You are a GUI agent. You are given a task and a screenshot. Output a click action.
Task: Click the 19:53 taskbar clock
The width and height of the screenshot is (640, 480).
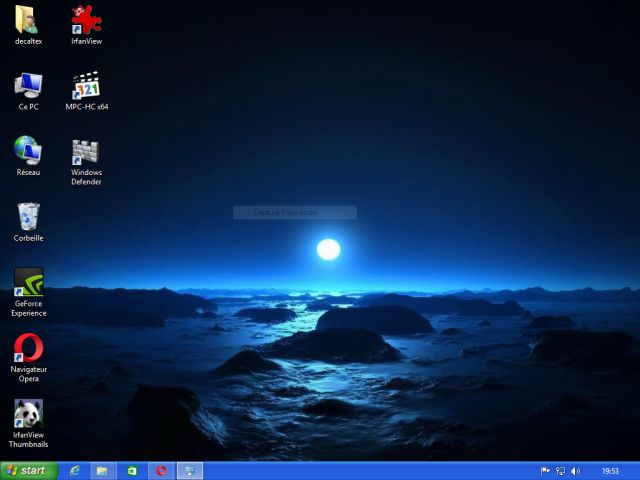point(610,471)
